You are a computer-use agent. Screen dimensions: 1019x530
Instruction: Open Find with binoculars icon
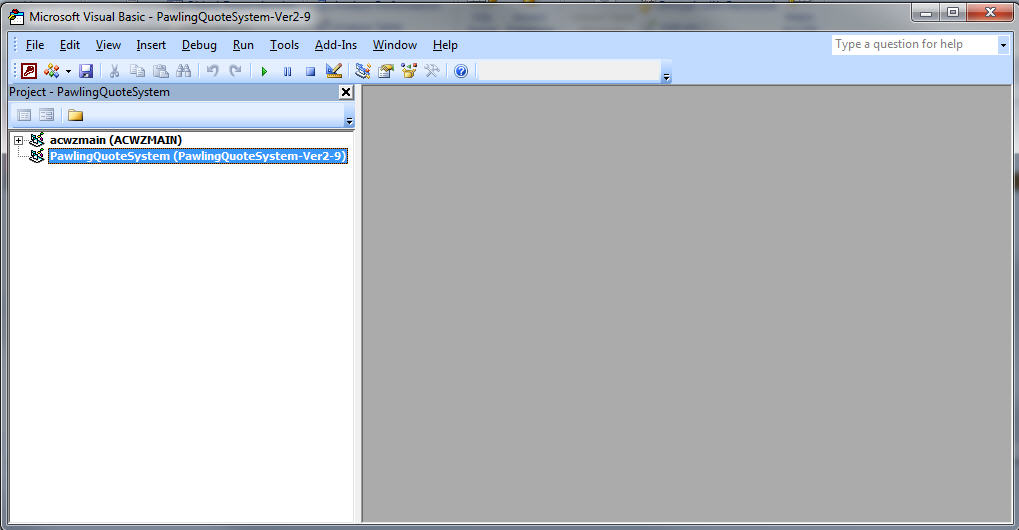click(x=184, y=71)
